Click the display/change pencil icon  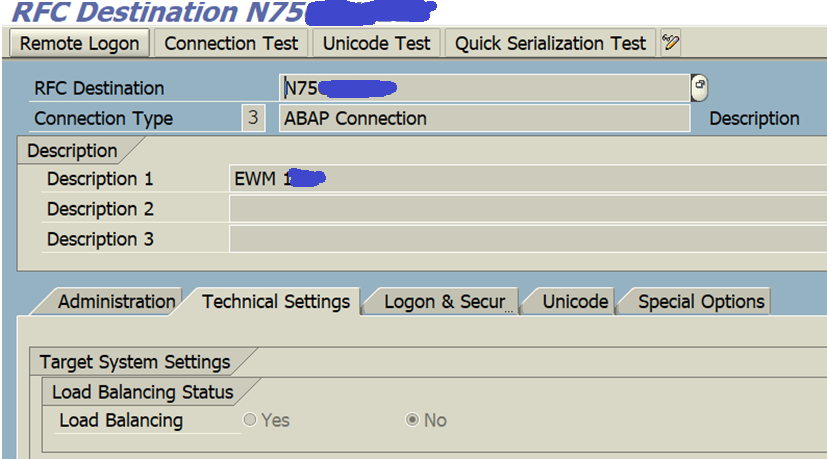(x=670, y=42)
